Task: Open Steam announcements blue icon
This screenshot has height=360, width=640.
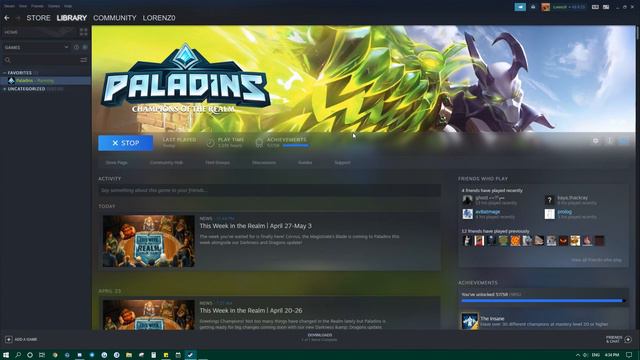Action: click(520, 7)
